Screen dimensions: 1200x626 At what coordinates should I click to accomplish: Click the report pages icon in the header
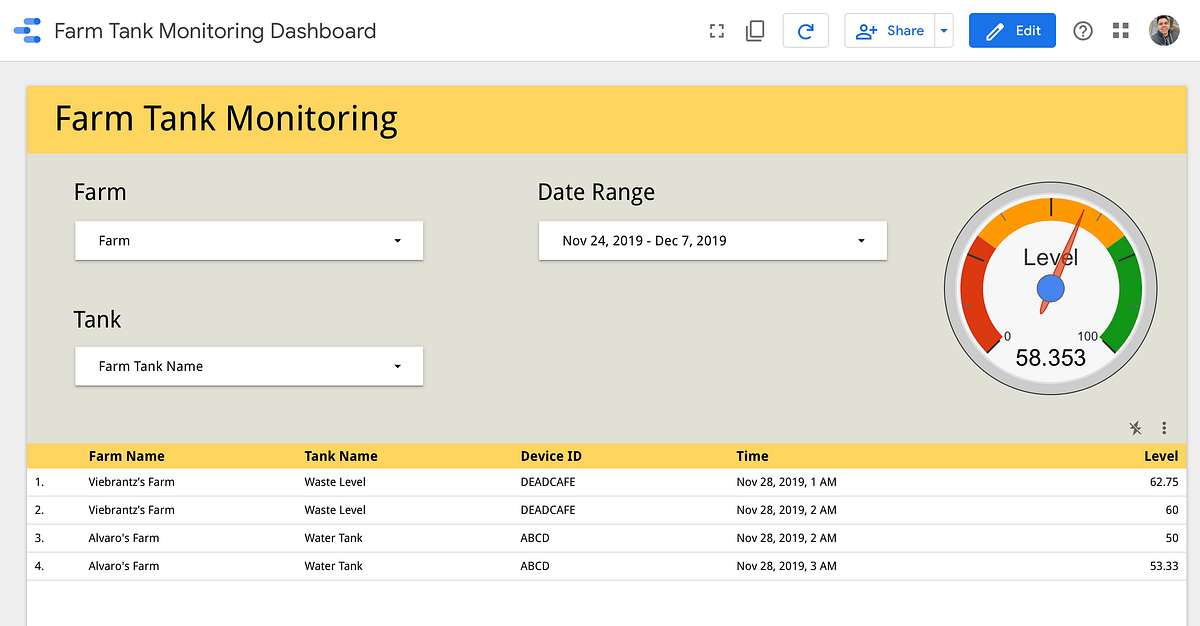755,30
